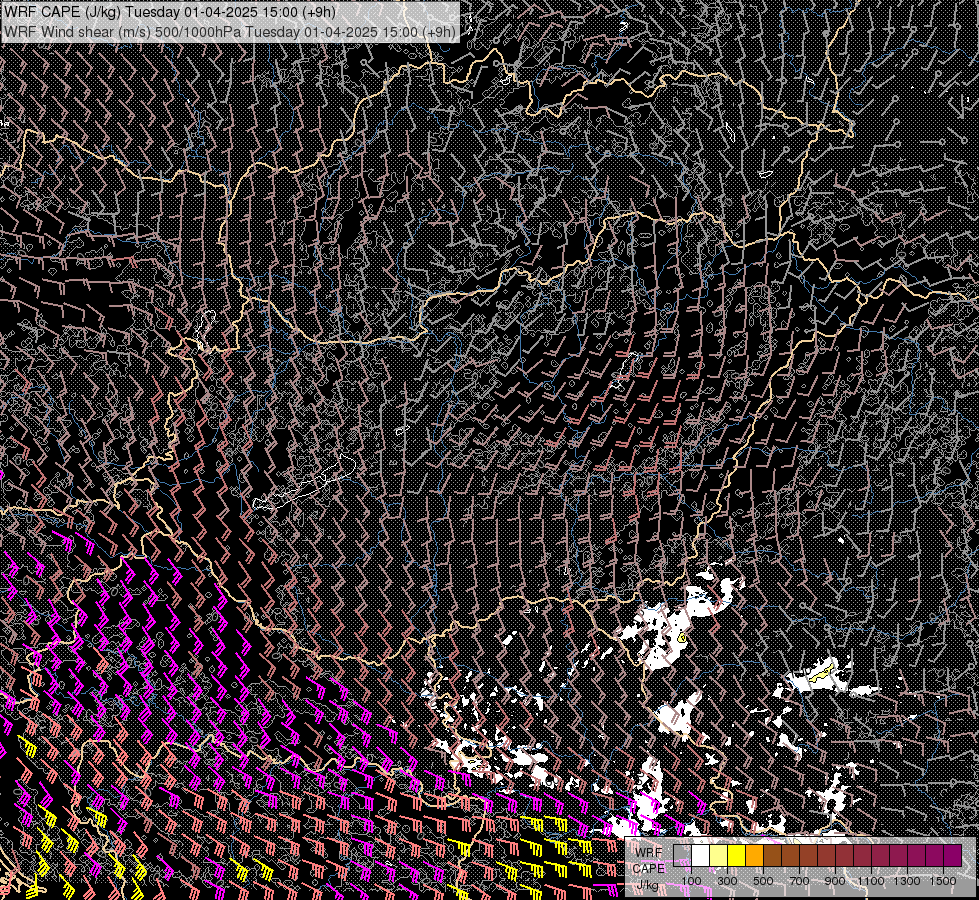
Task: Click the CAPE label in the legend
Action: (649, 868)
